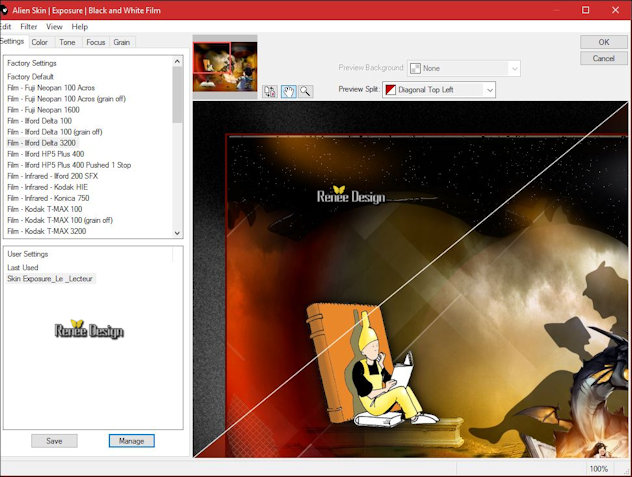The image size is (632, 477).
Task: Open the Help menu
Action: pos(79,27)
